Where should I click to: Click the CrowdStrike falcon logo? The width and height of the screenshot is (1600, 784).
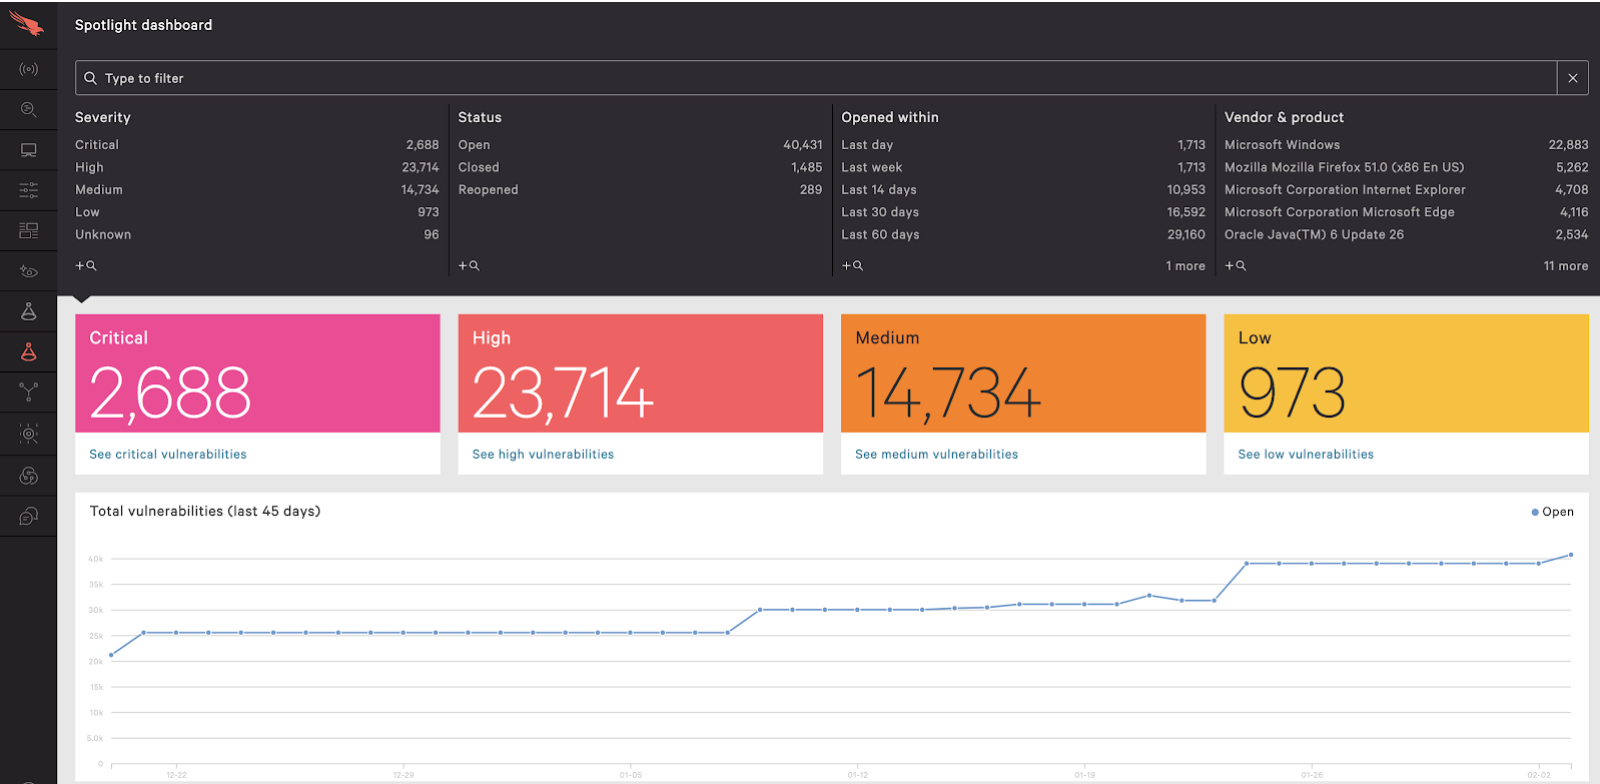(28, 24)
